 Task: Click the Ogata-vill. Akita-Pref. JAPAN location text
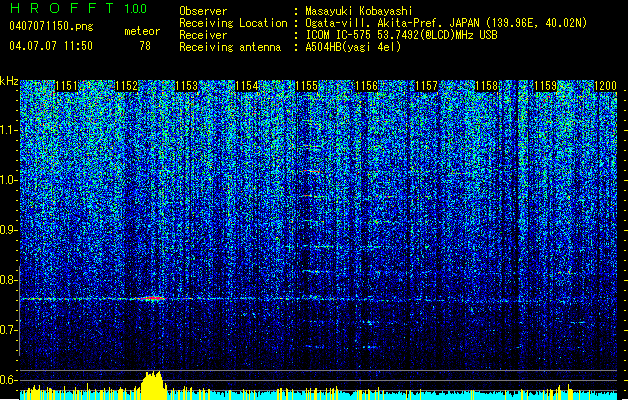click(446, 23)
